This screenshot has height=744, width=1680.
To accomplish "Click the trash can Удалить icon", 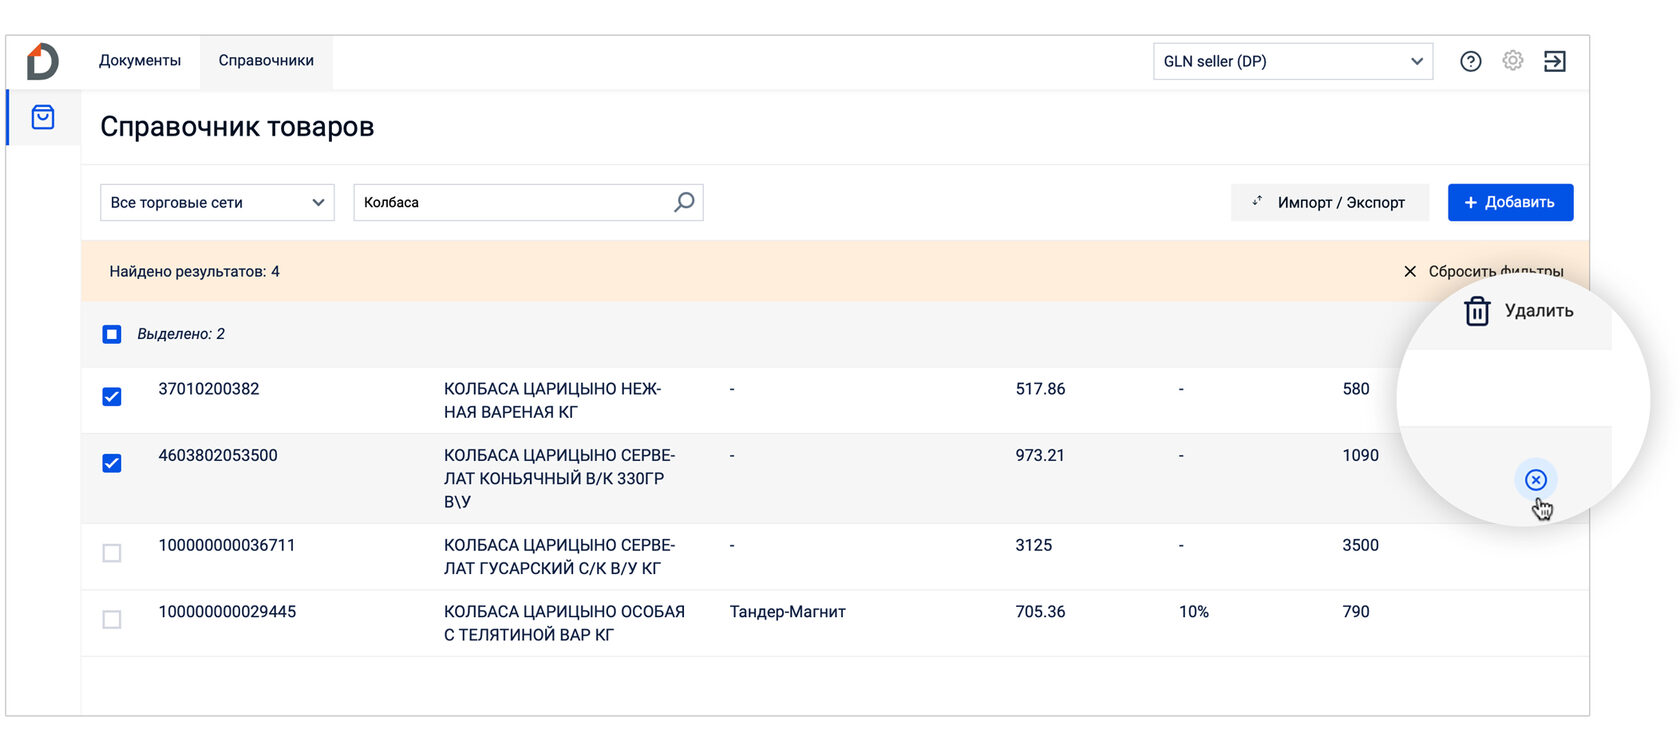I will [x=1477, y=311].
